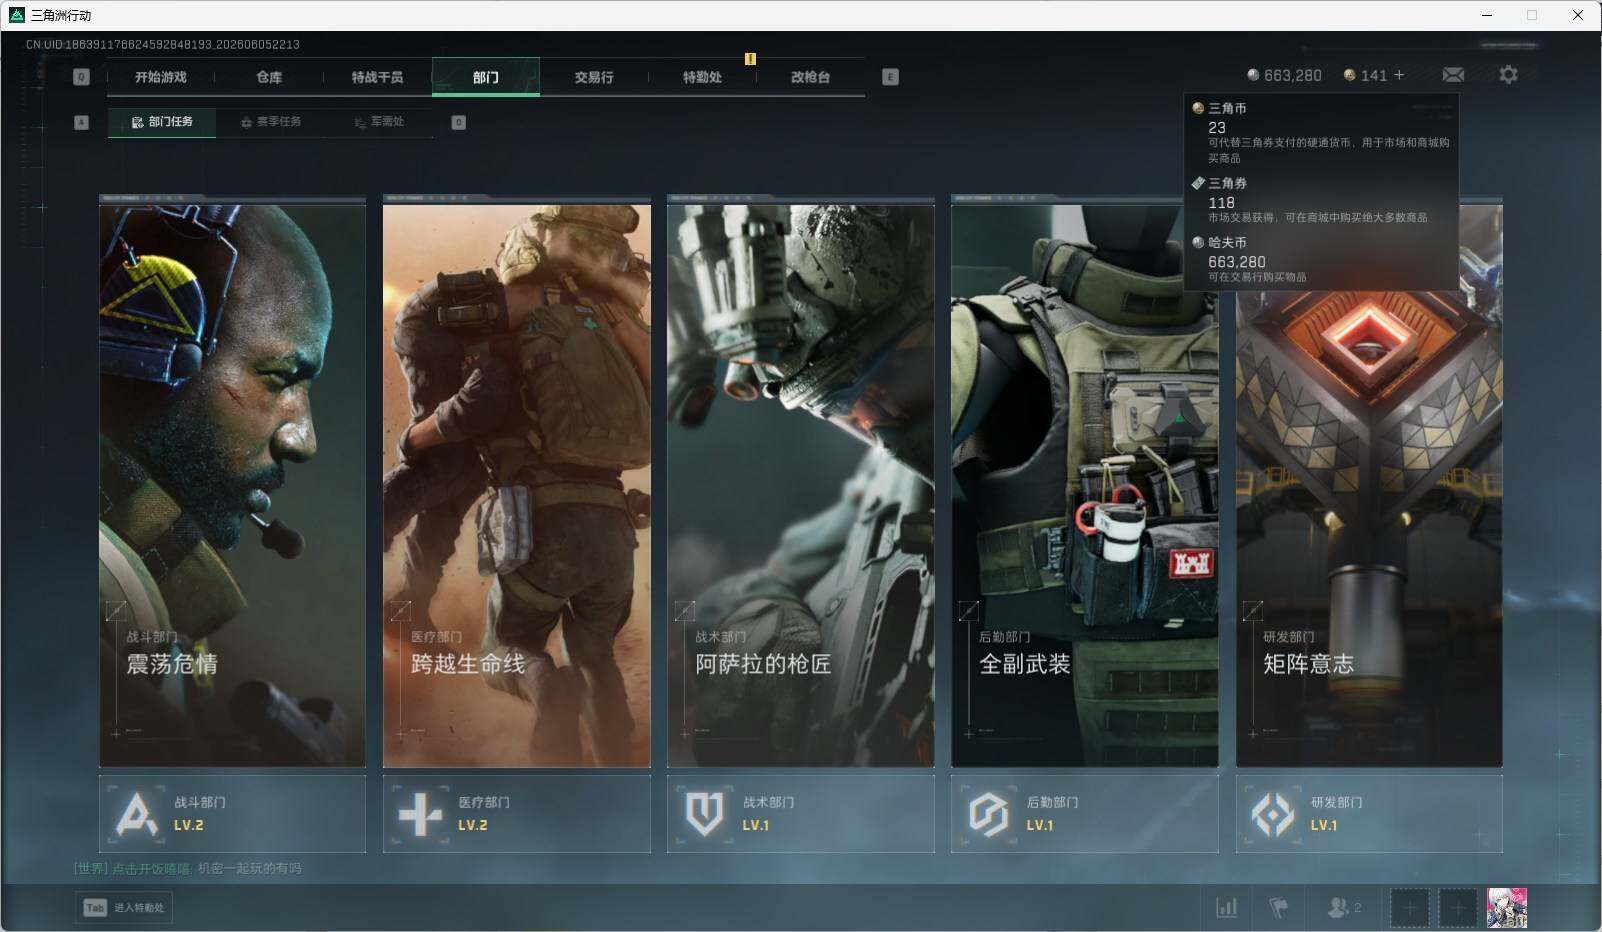The height and width of the screenshot is (932, 1602).
Task: Click the expand icon on 阿萨拉的枪匠 card
Action: 685,610
